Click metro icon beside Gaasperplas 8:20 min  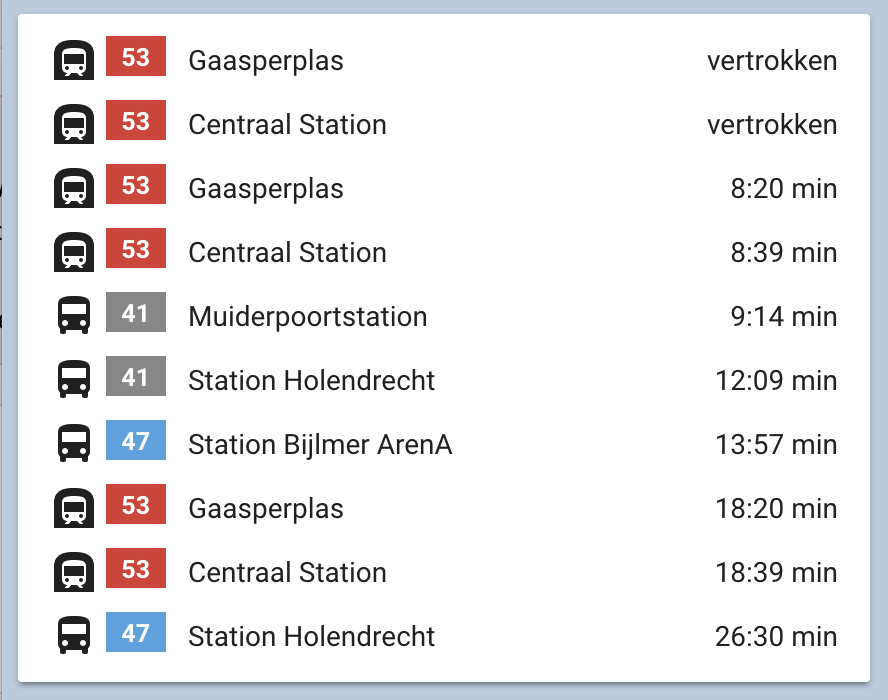[73, 188]
